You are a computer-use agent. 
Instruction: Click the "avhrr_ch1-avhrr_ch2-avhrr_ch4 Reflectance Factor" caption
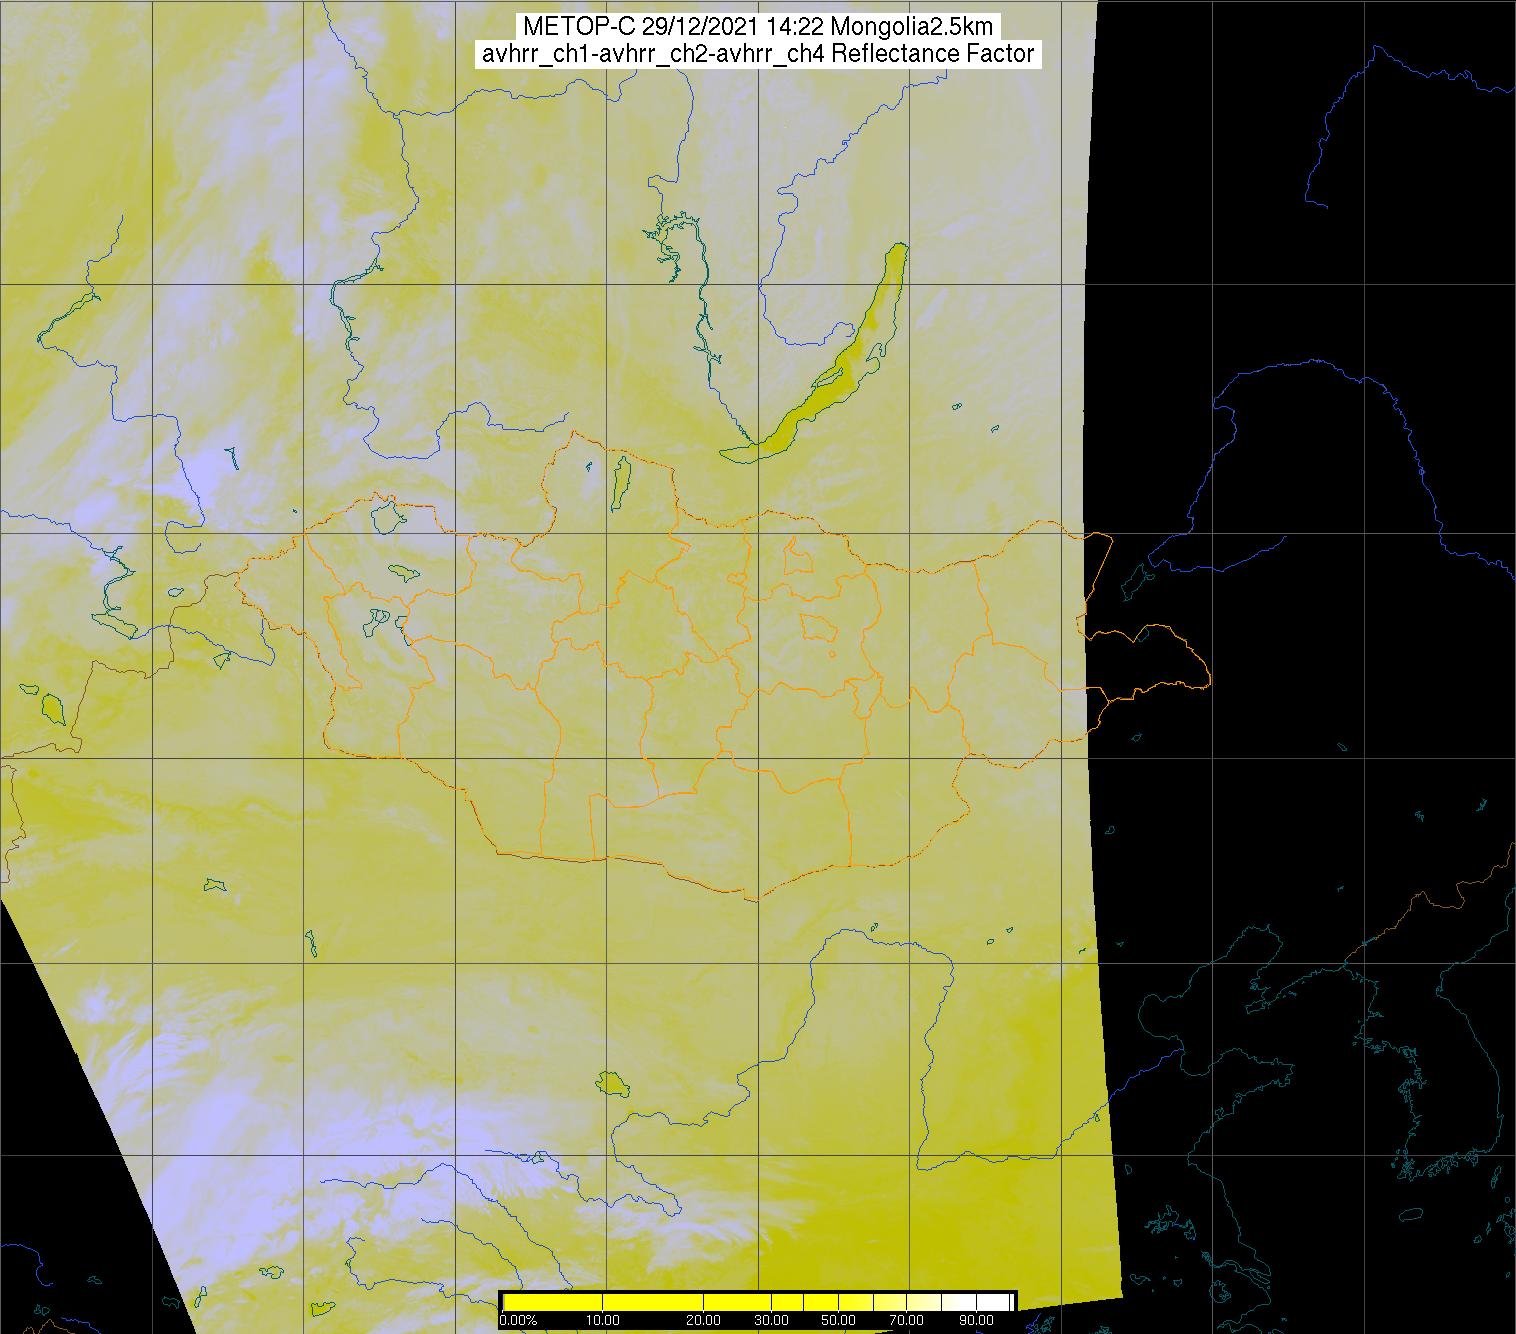point(758,54)
